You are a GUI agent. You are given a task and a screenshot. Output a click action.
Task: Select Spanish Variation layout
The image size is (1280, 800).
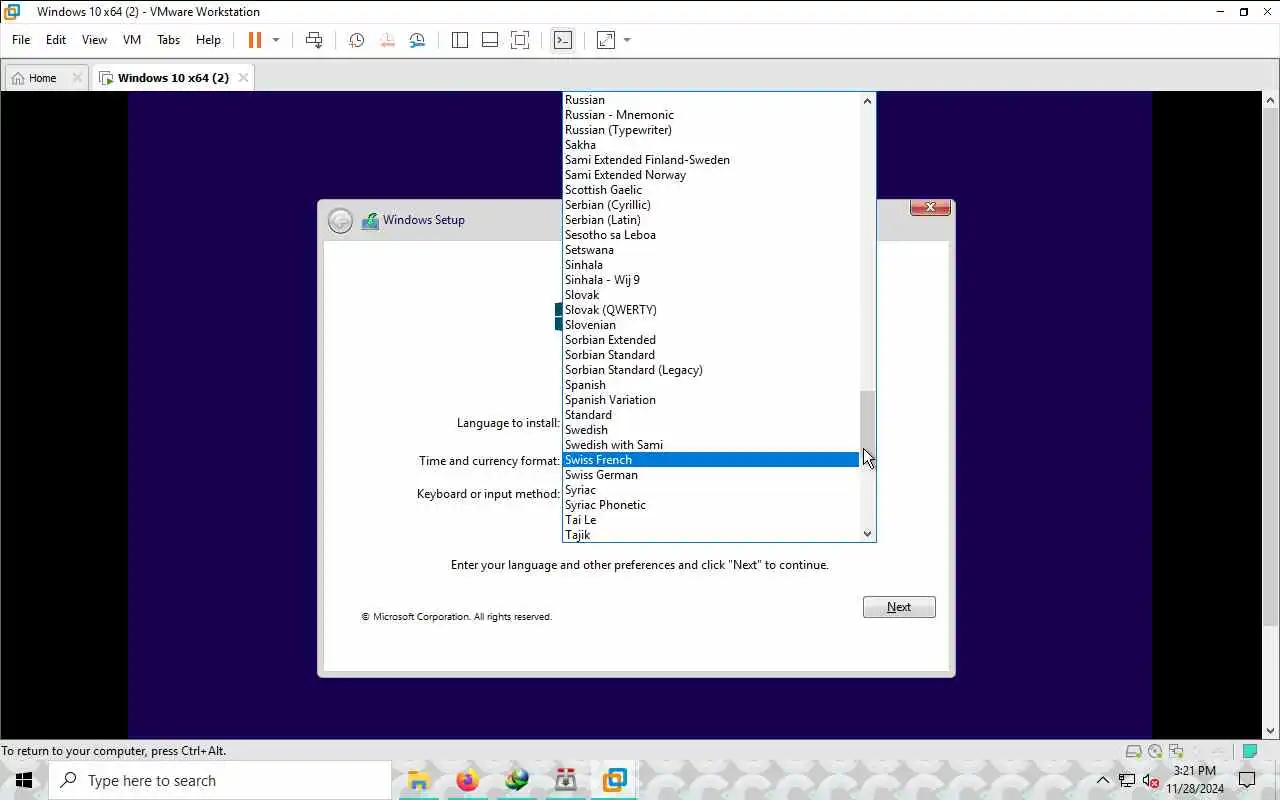710,400
